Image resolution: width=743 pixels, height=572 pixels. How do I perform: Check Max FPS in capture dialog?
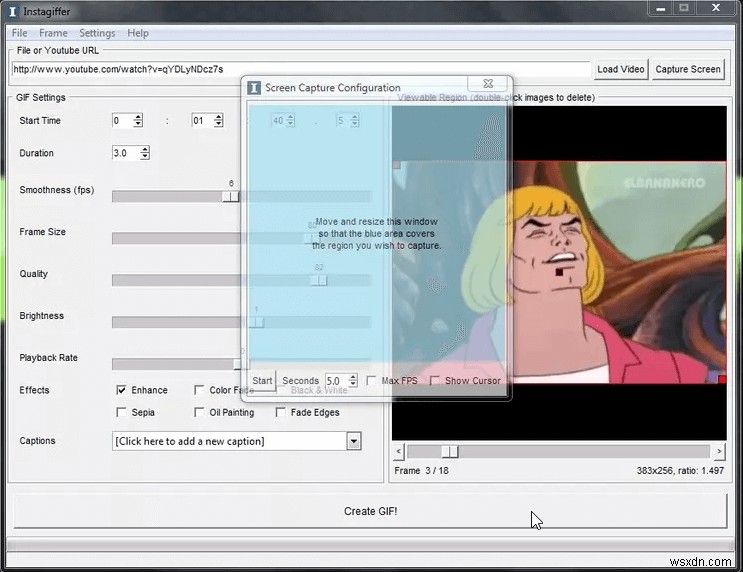pyautogui.click(x=372, y=381)
